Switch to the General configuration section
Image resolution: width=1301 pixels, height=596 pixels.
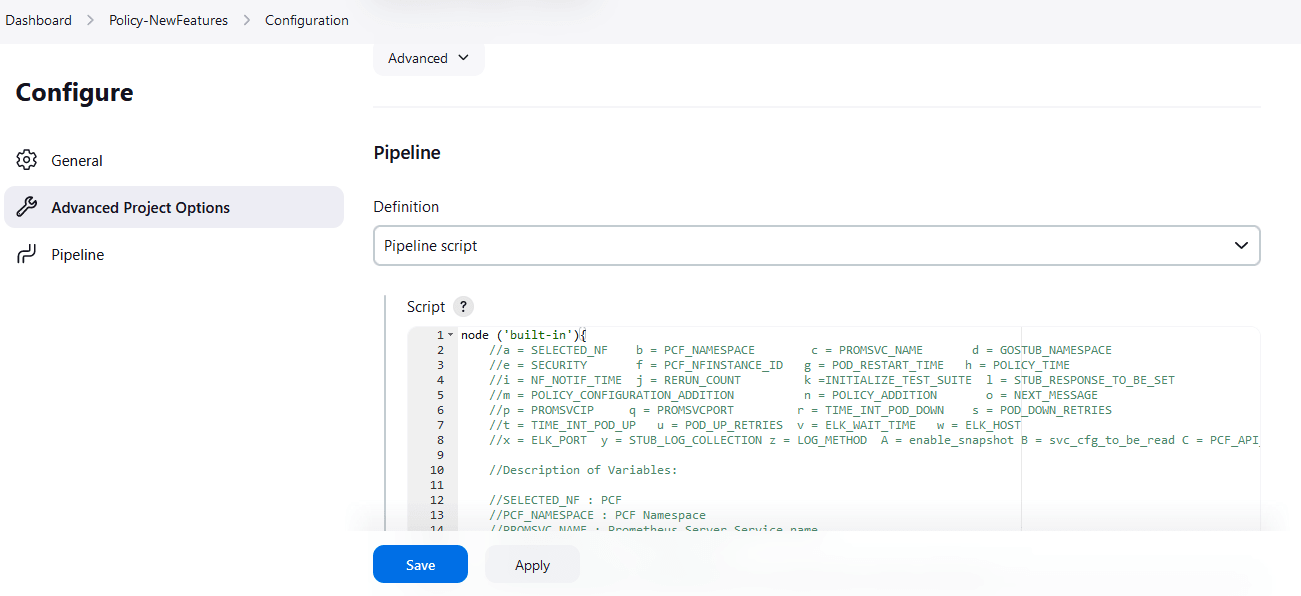pyautogui.click(x=77, y=160)
